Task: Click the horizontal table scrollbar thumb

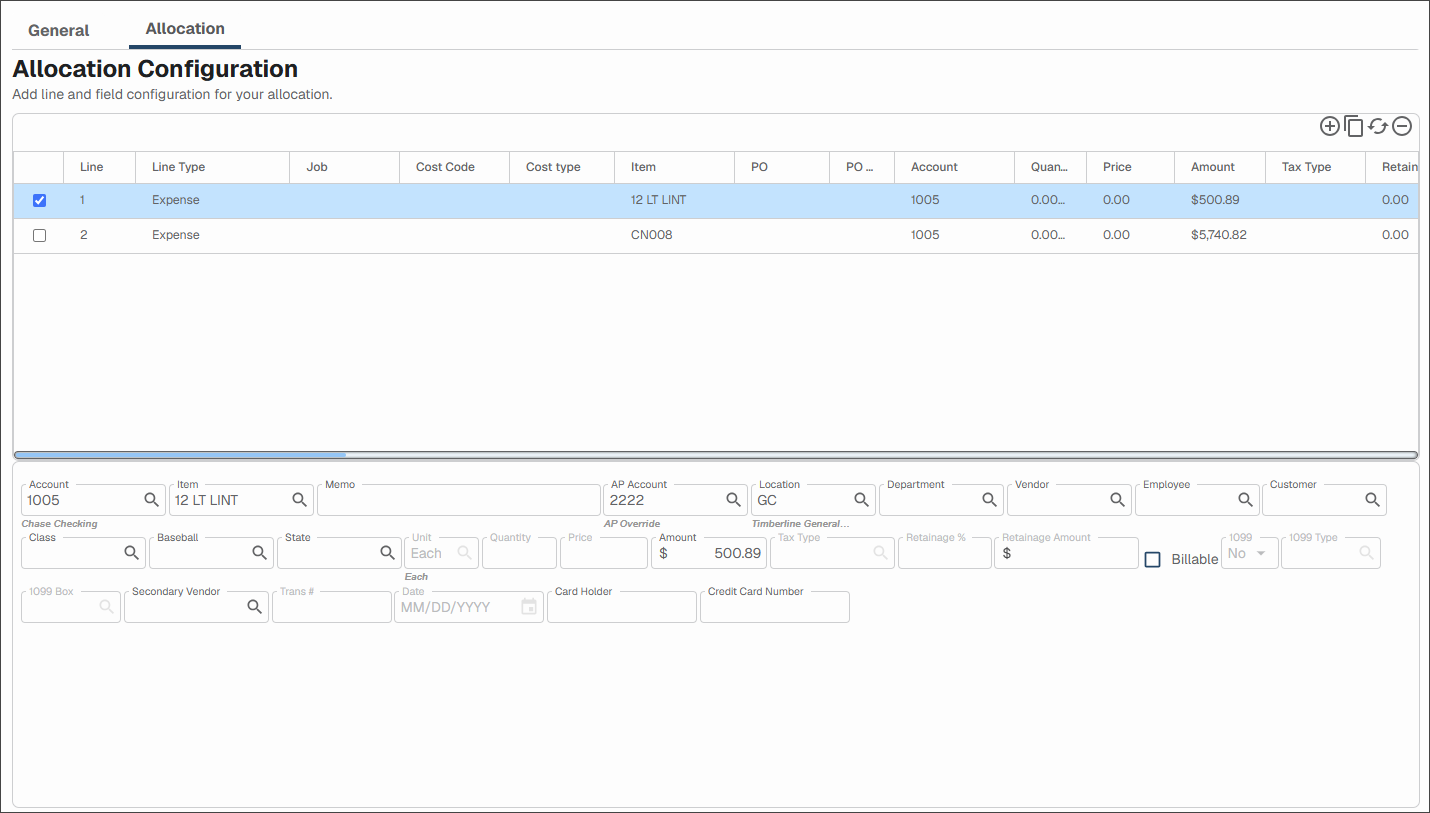Action: (x=180, y=454)
